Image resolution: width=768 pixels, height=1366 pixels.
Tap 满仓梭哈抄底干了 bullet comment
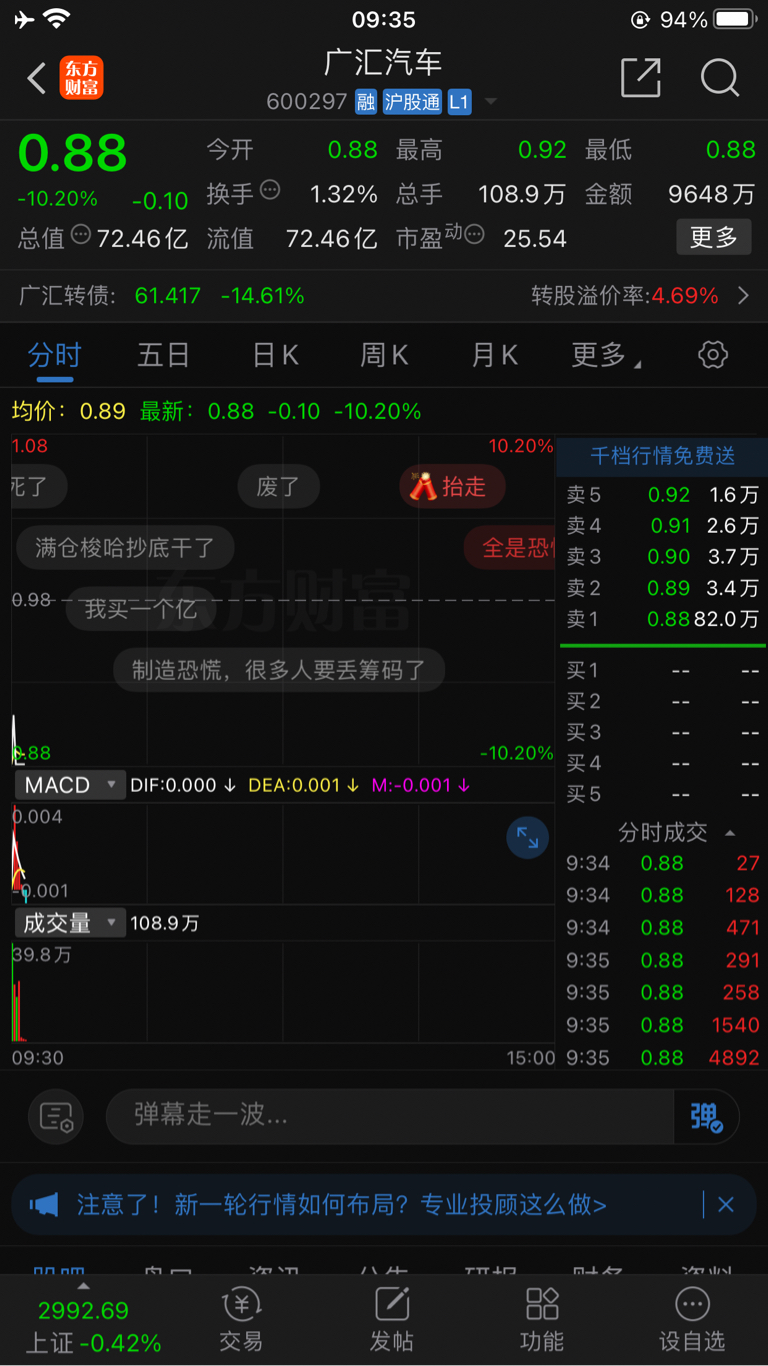pyautogui.click(x=125, y=547)
